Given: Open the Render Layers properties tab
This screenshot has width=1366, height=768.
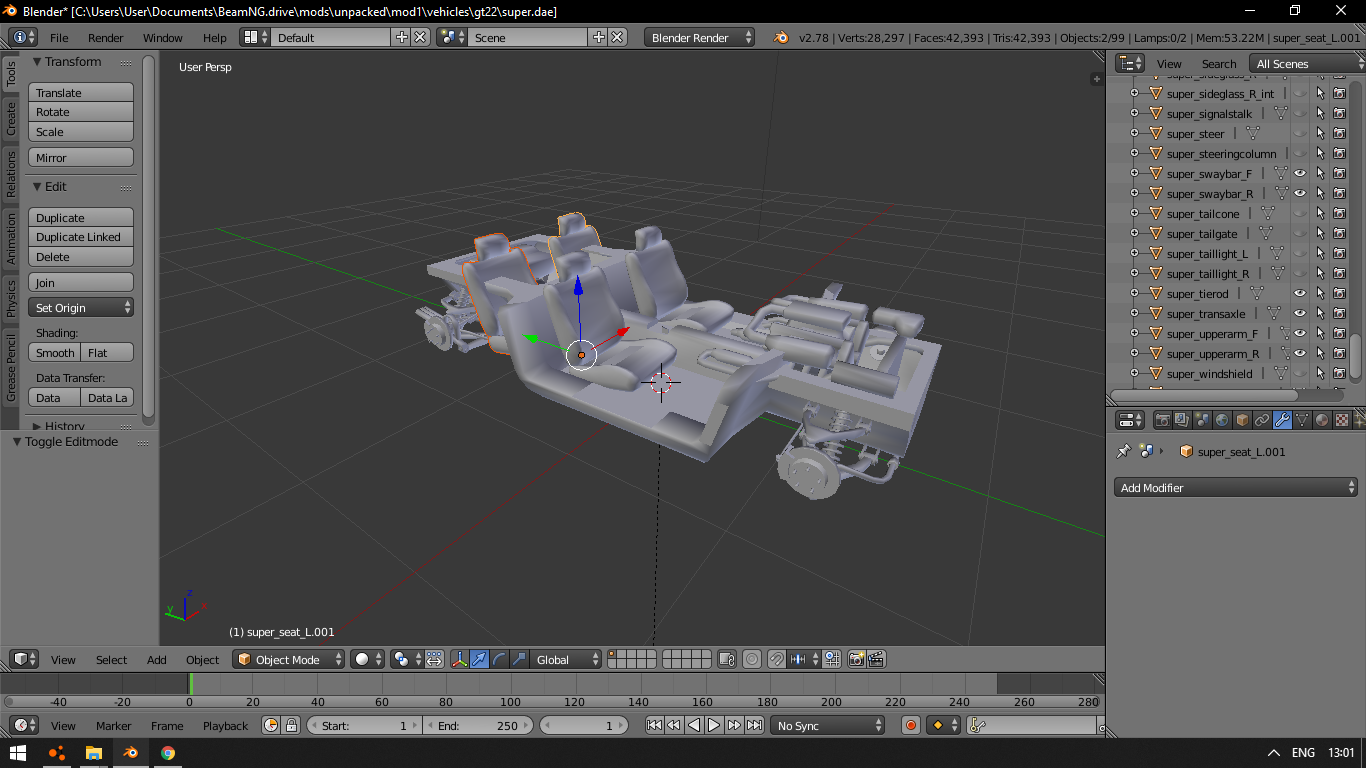Looking at the screenshot, I should [x=1182, y=420].
